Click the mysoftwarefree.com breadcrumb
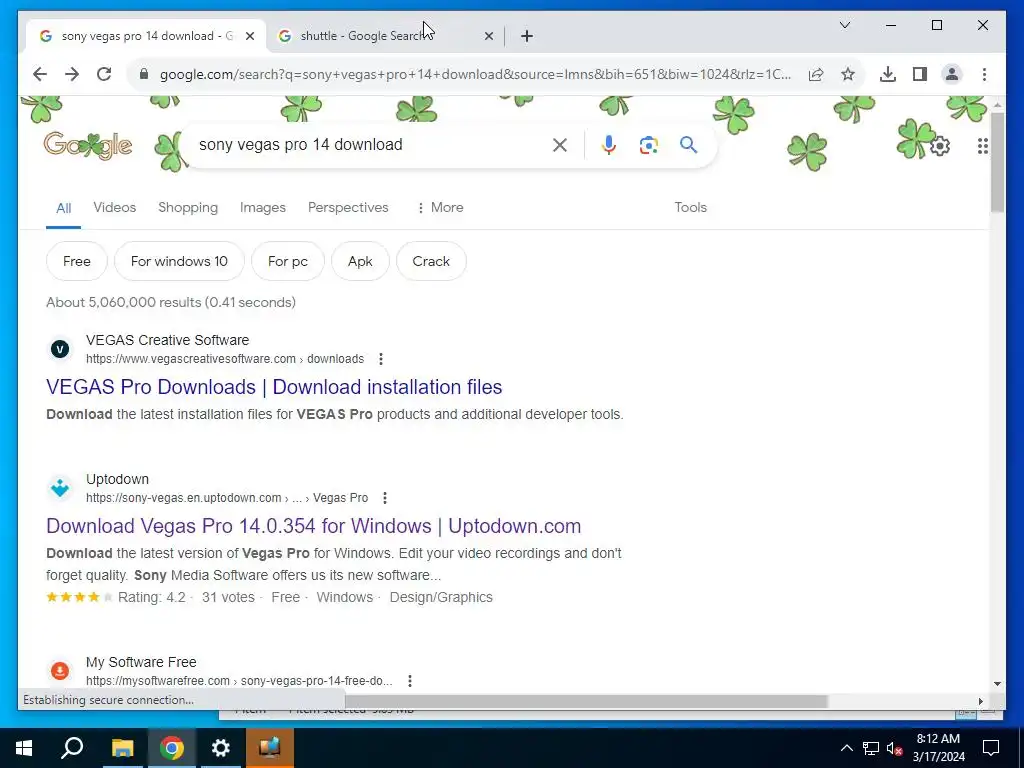Image resolution: width=1024 pixels, height=768 pixels. click(x=239, y=680)
